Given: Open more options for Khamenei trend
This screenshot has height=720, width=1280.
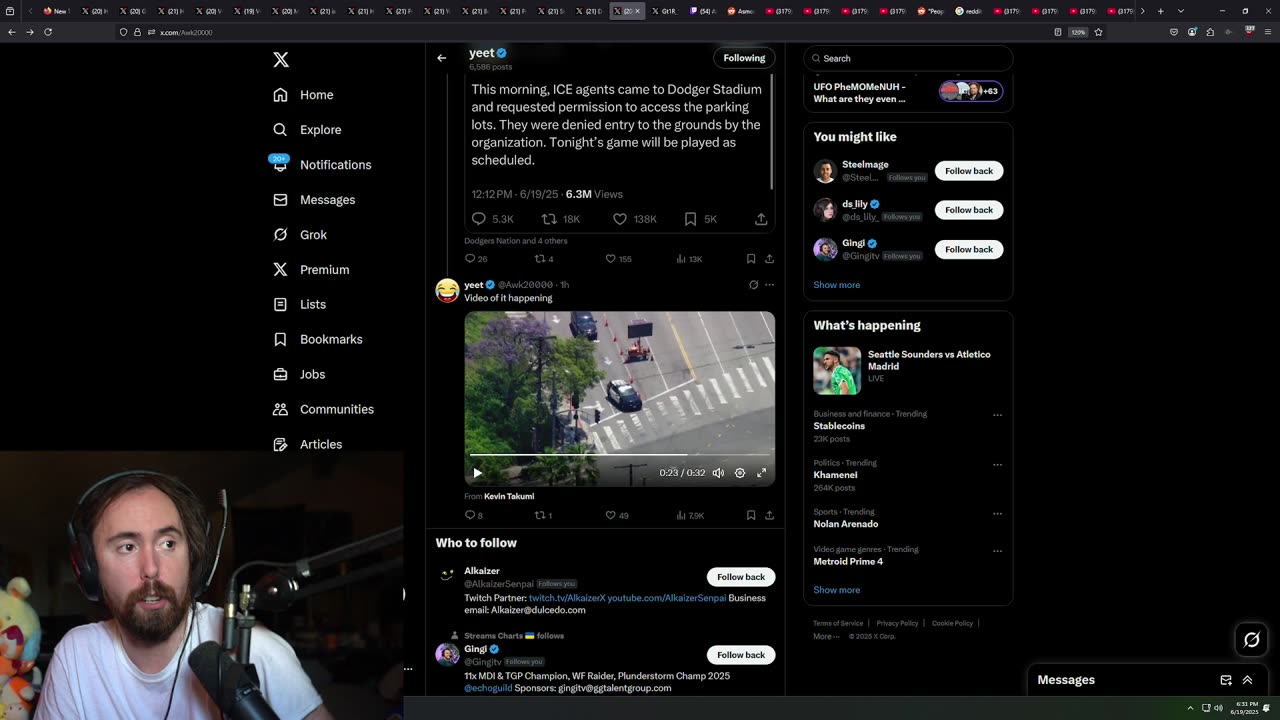Looking at the screenshot, I should 997,464.
